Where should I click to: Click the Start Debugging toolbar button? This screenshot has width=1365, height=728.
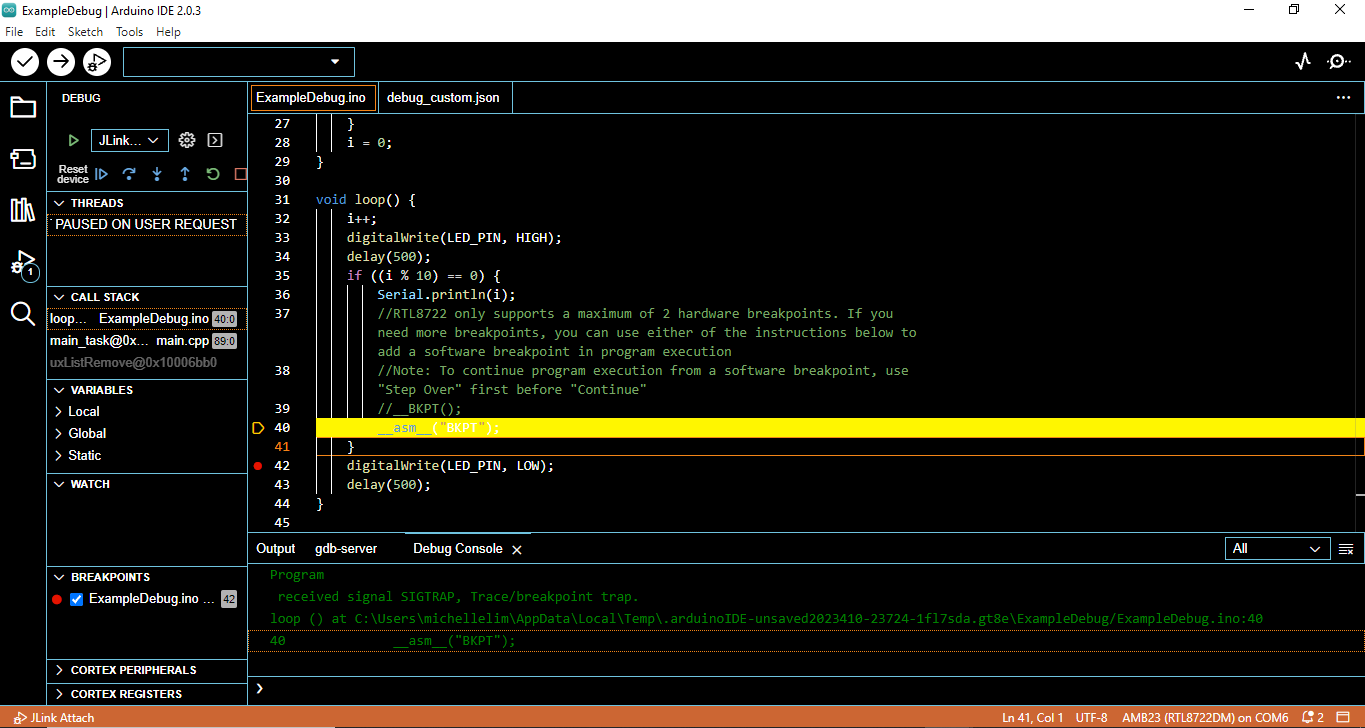point(97,62)
